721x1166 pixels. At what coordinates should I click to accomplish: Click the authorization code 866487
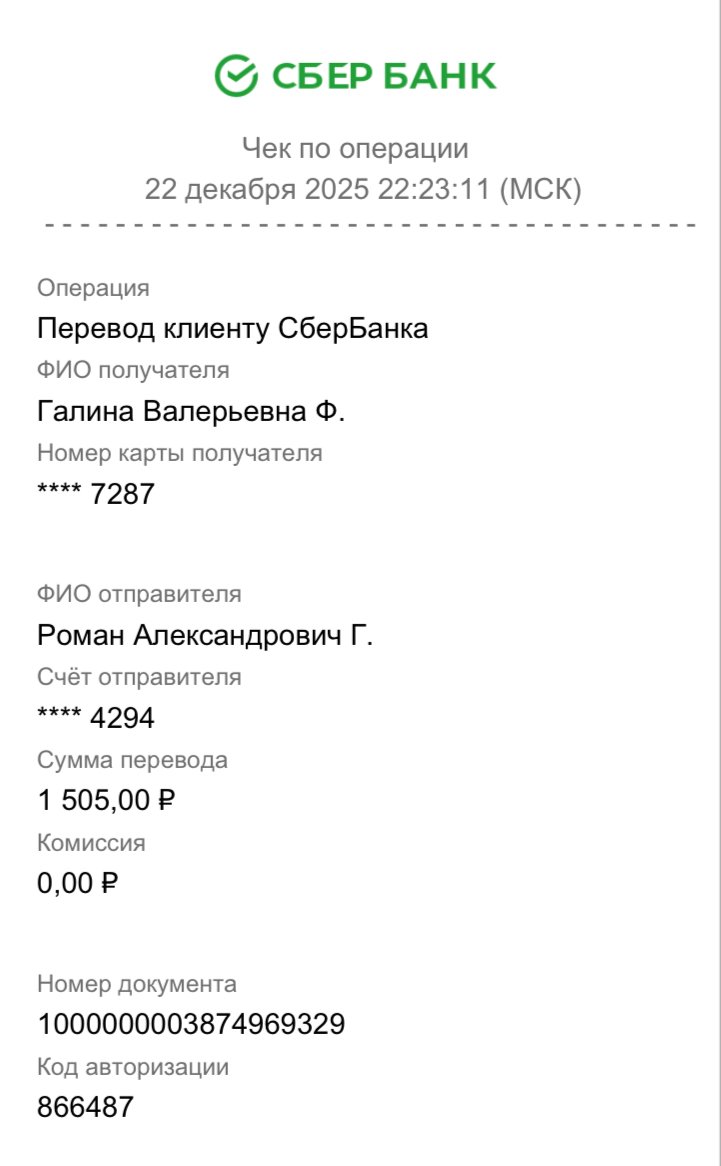pyautogui.click(x=85, y=1107)
